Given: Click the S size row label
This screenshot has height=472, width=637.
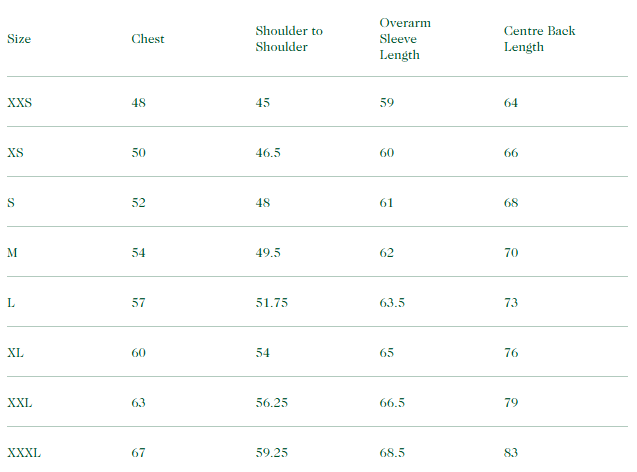Looking at the screenshot, I should (11, 203).
